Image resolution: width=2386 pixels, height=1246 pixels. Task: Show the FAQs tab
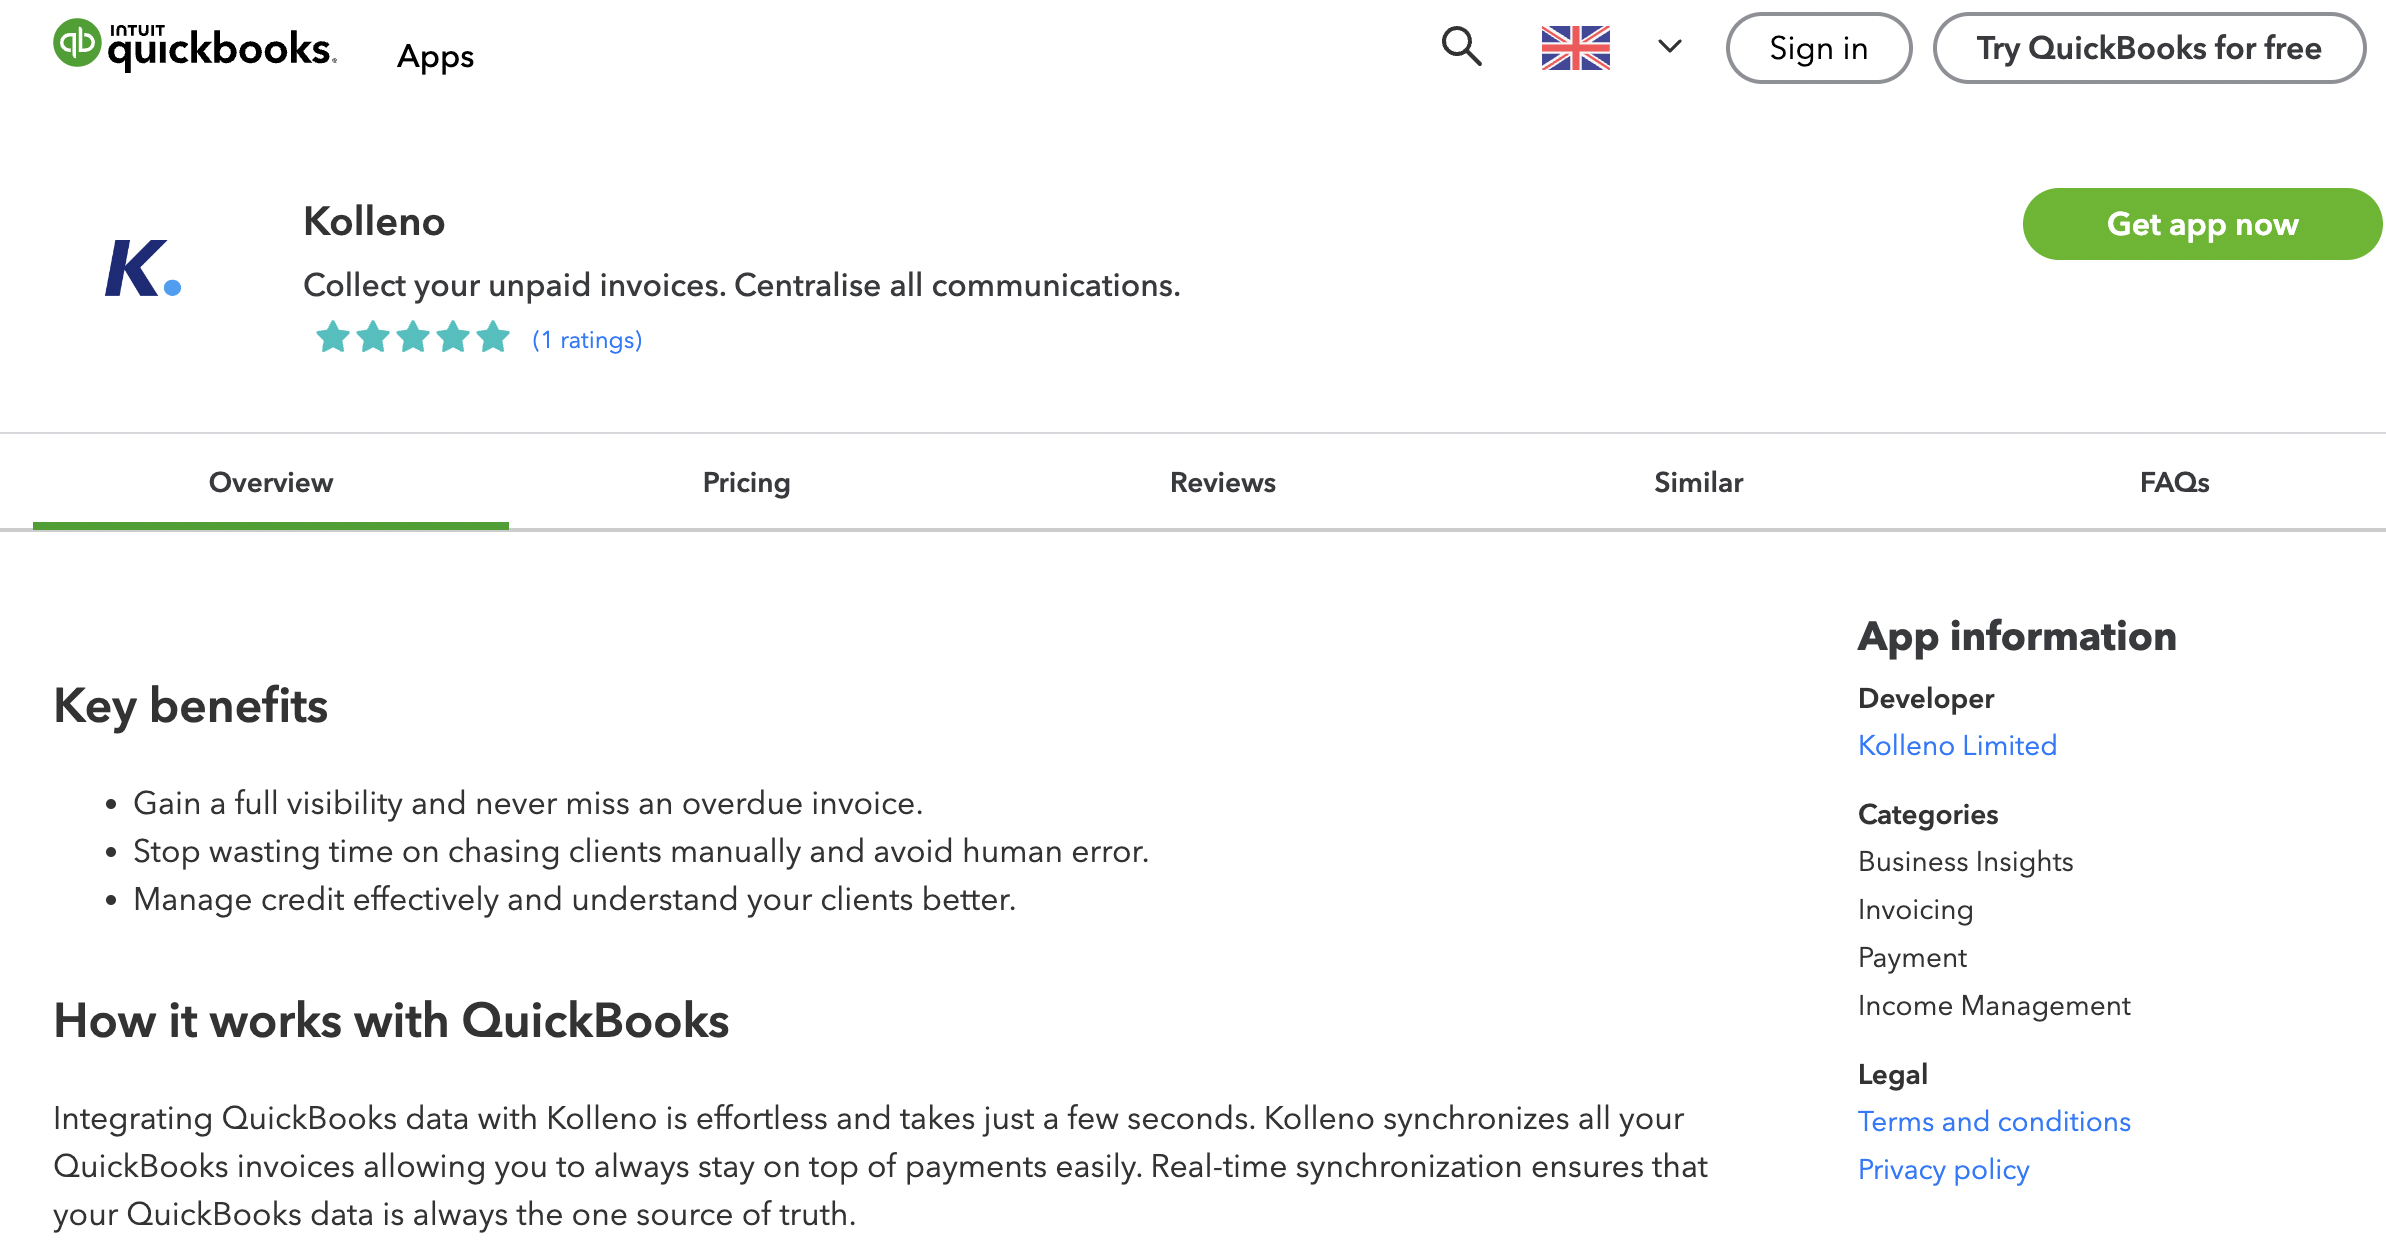2174,483
